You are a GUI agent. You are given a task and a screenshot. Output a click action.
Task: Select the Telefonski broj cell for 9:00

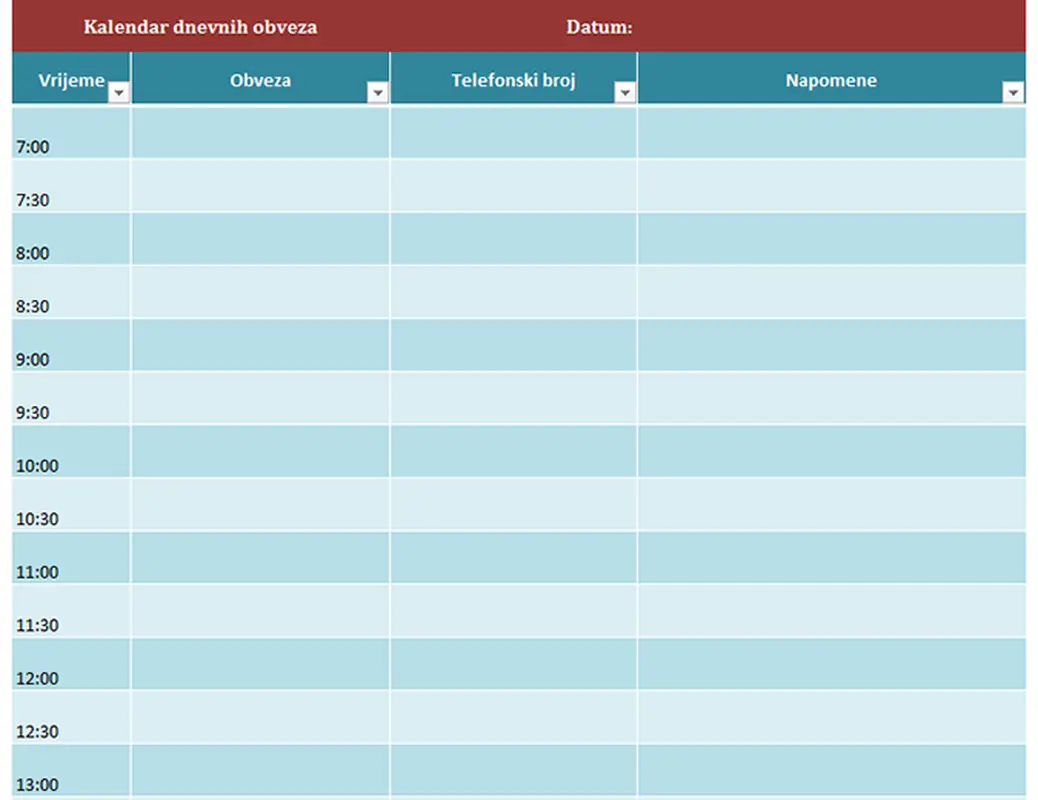coord(513,345)
